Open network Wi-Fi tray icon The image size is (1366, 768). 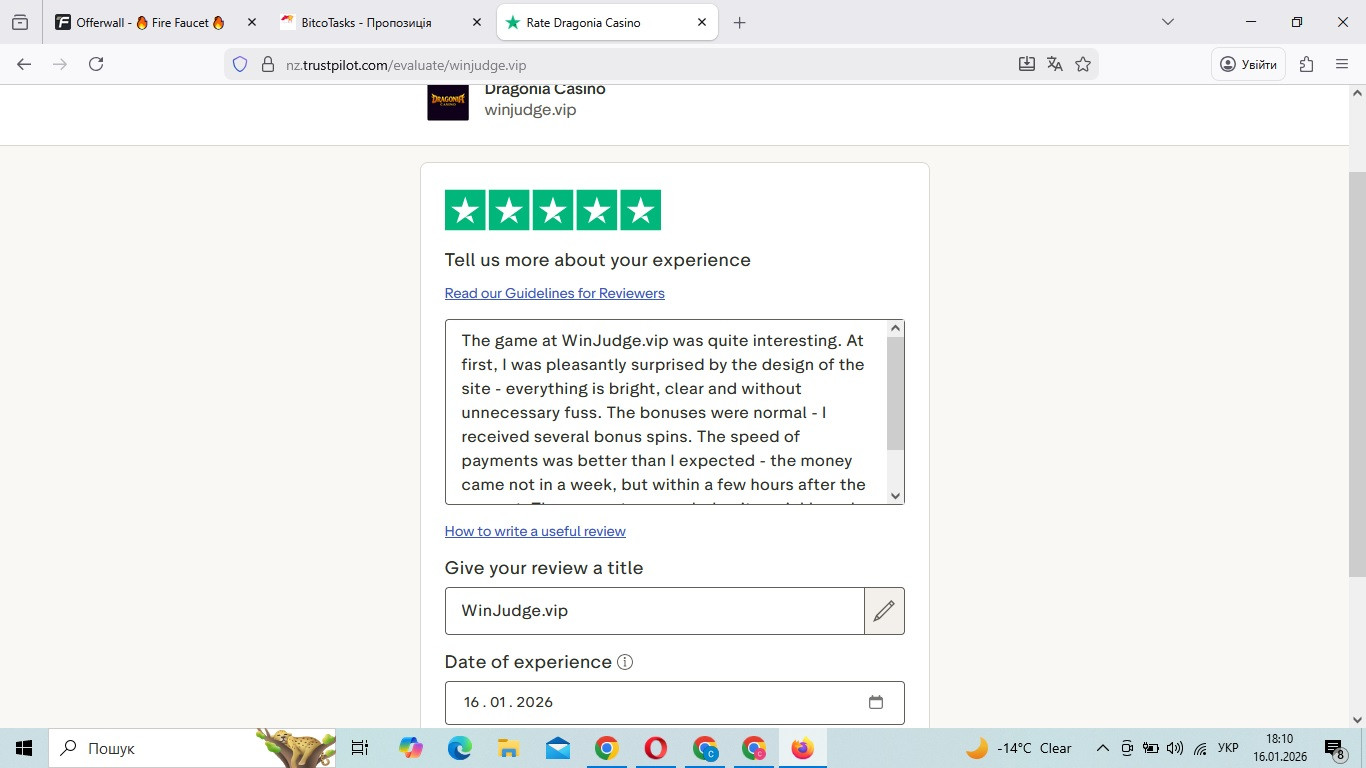click(x=1200, y=748)
